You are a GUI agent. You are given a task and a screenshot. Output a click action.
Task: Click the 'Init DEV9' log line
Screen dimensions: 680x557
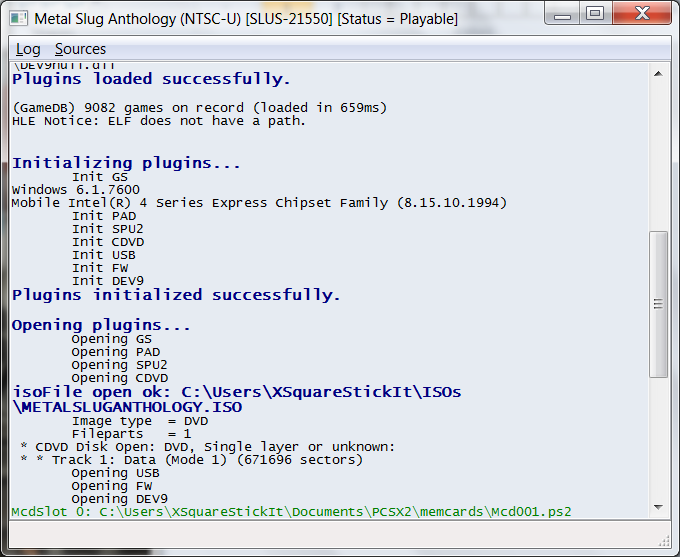(108, 281)
